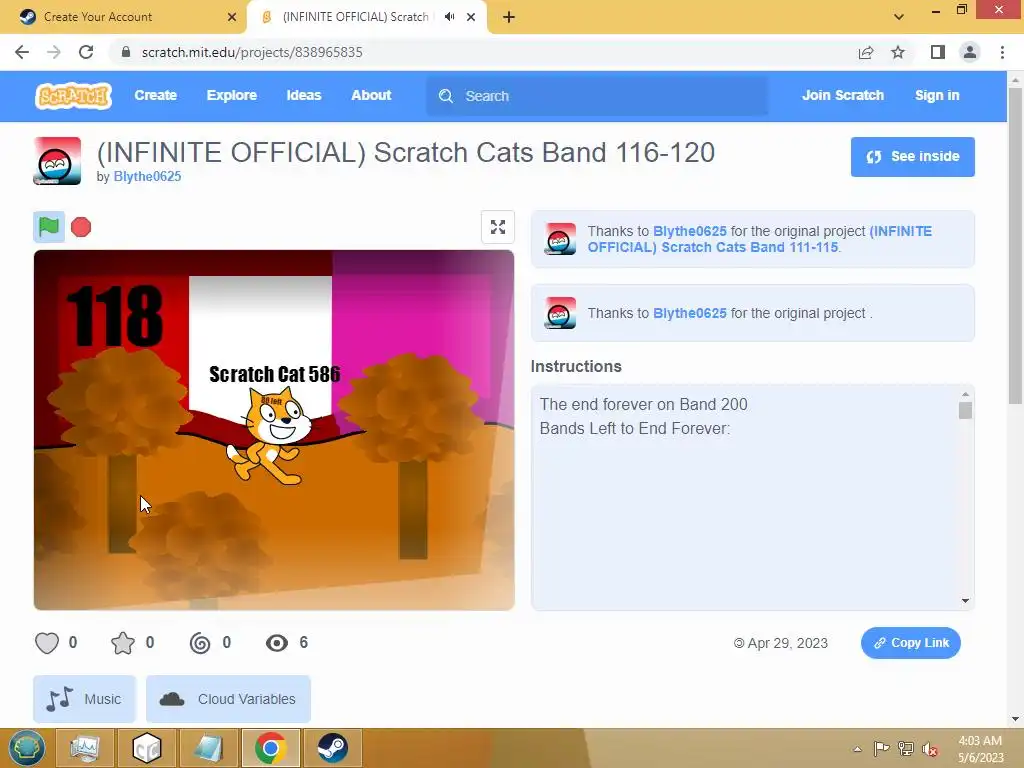The height and width of the screenshot is (768, 1024).
Task: Click the heart icon to love project
Action: tap(47, 643)
